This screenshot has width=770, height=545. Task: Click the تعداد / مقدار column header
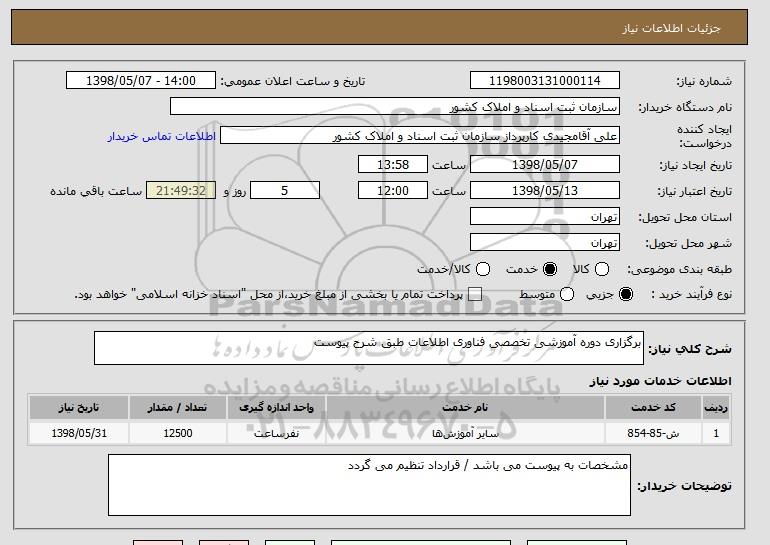pos(178,408)
